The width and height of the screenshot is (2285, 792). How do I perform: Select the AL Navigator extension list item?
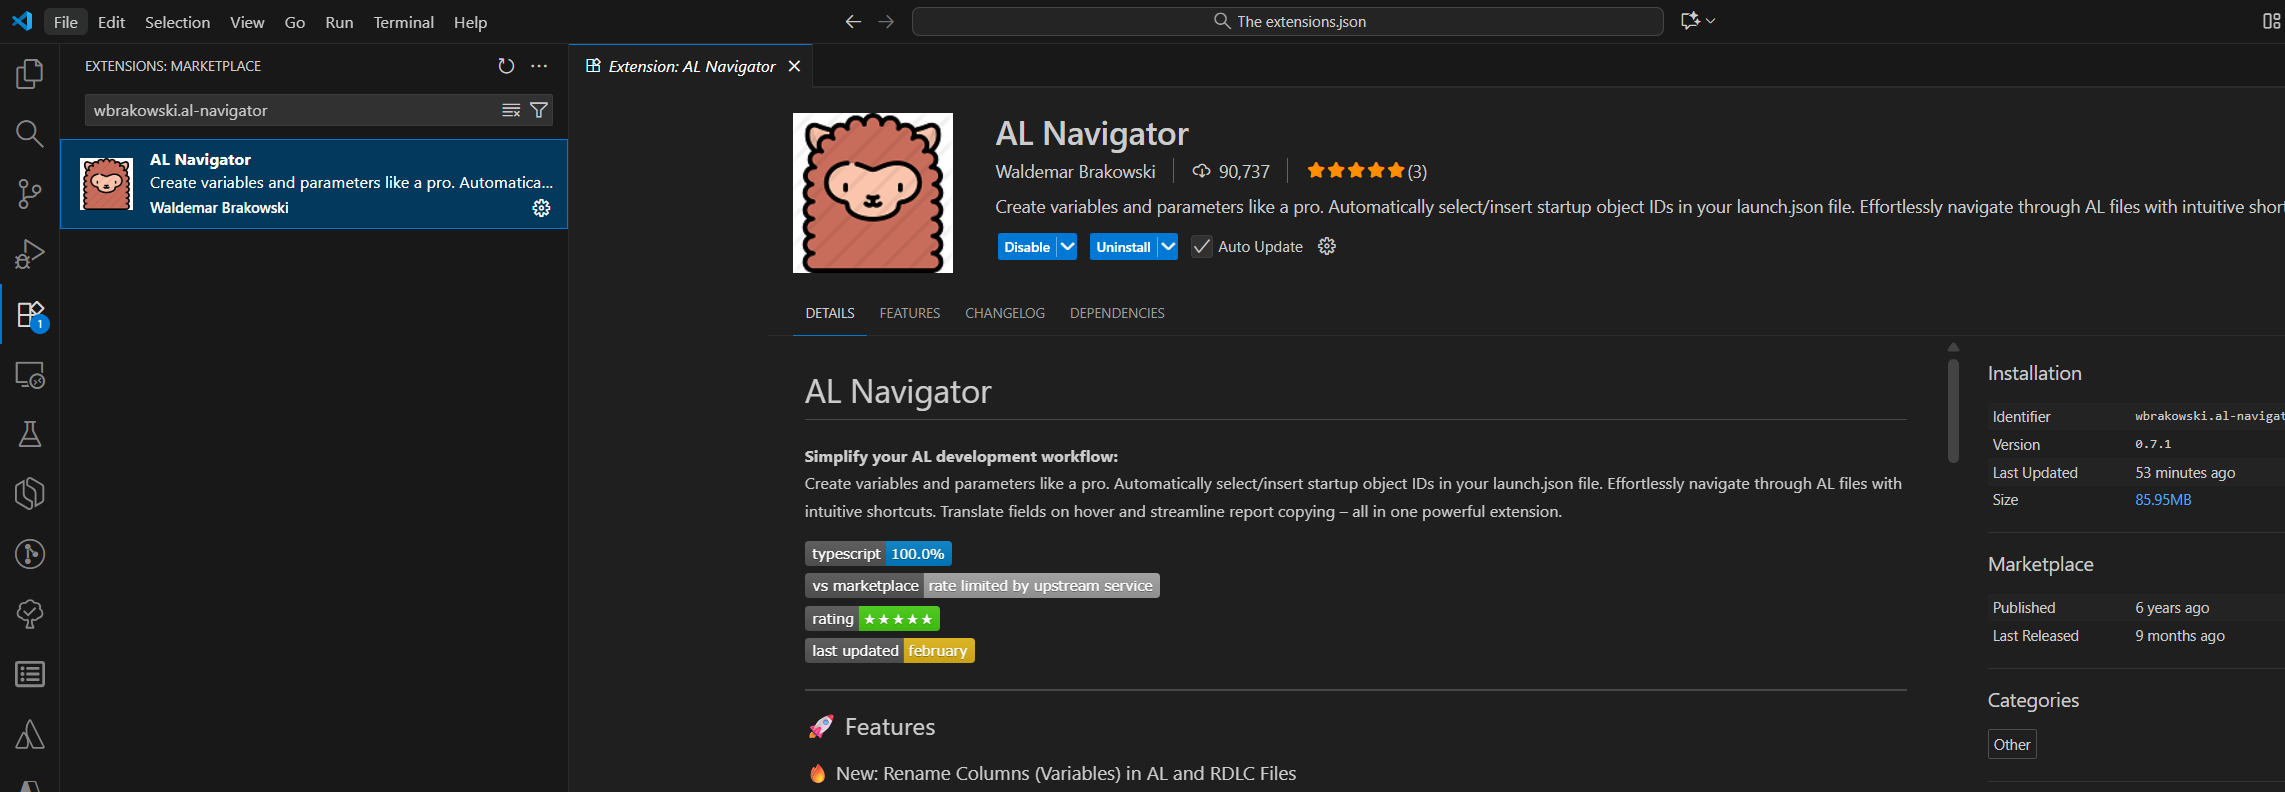tap(314, 184)
